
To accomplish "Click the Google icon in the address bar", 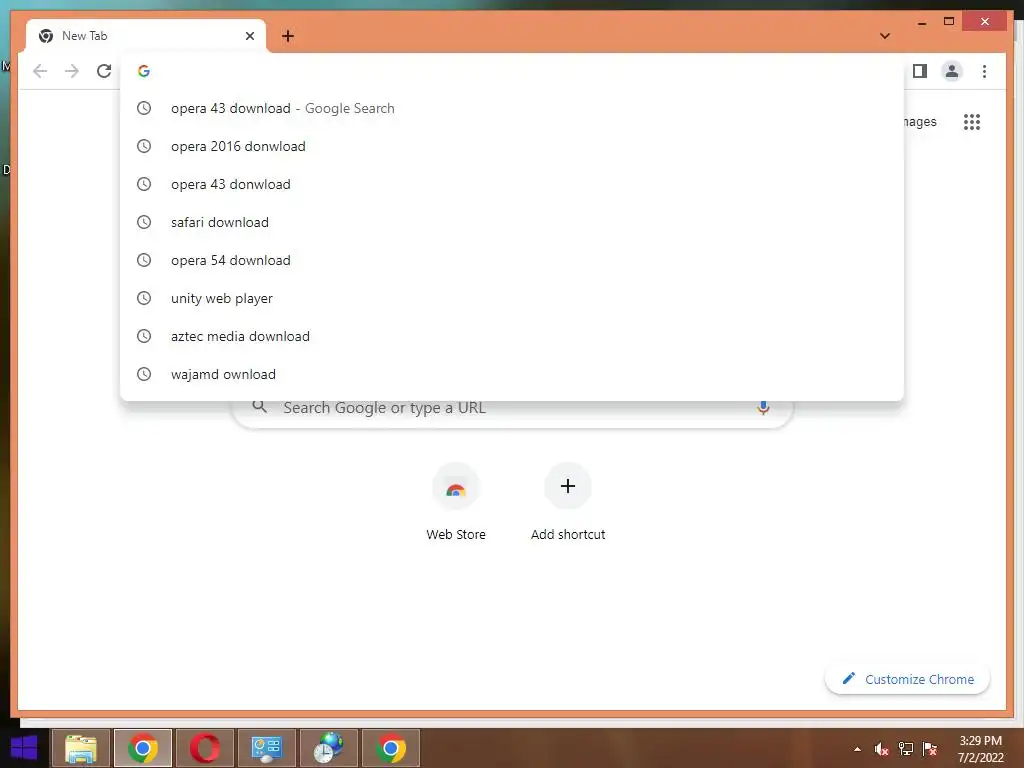I will pos(144,71).
